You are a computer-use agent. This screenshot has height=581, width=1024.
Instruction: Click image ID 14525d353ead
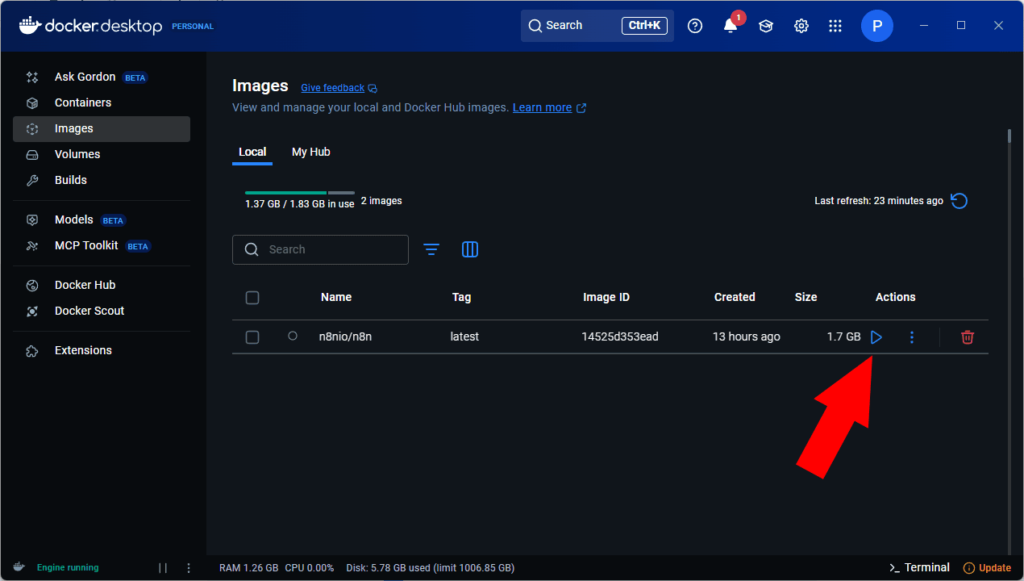[x=620, y=337]
